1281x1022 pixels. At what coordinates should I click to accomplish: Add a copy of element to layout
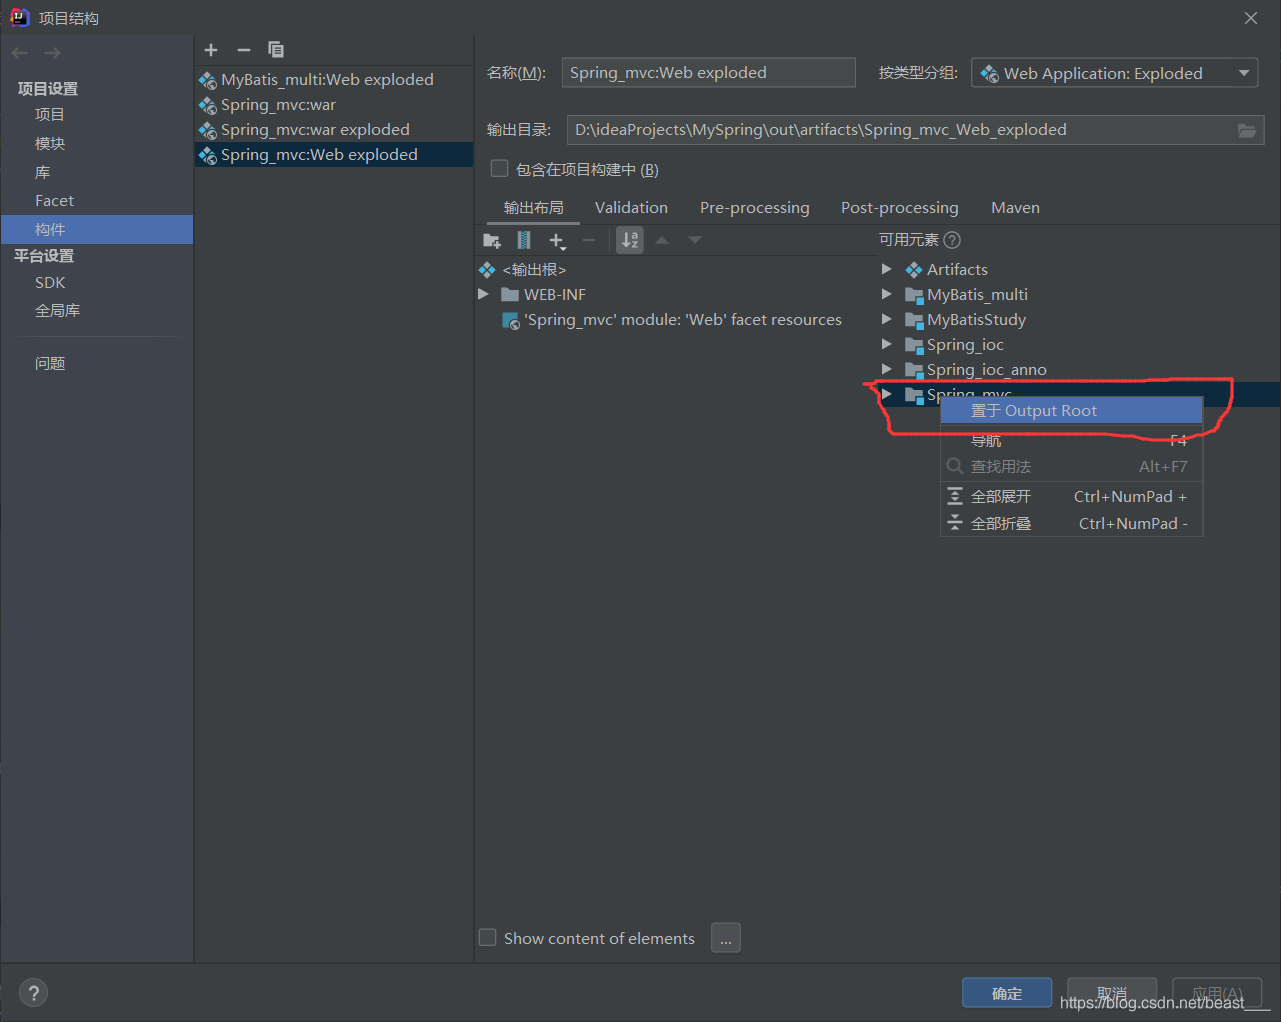[557, 240]
